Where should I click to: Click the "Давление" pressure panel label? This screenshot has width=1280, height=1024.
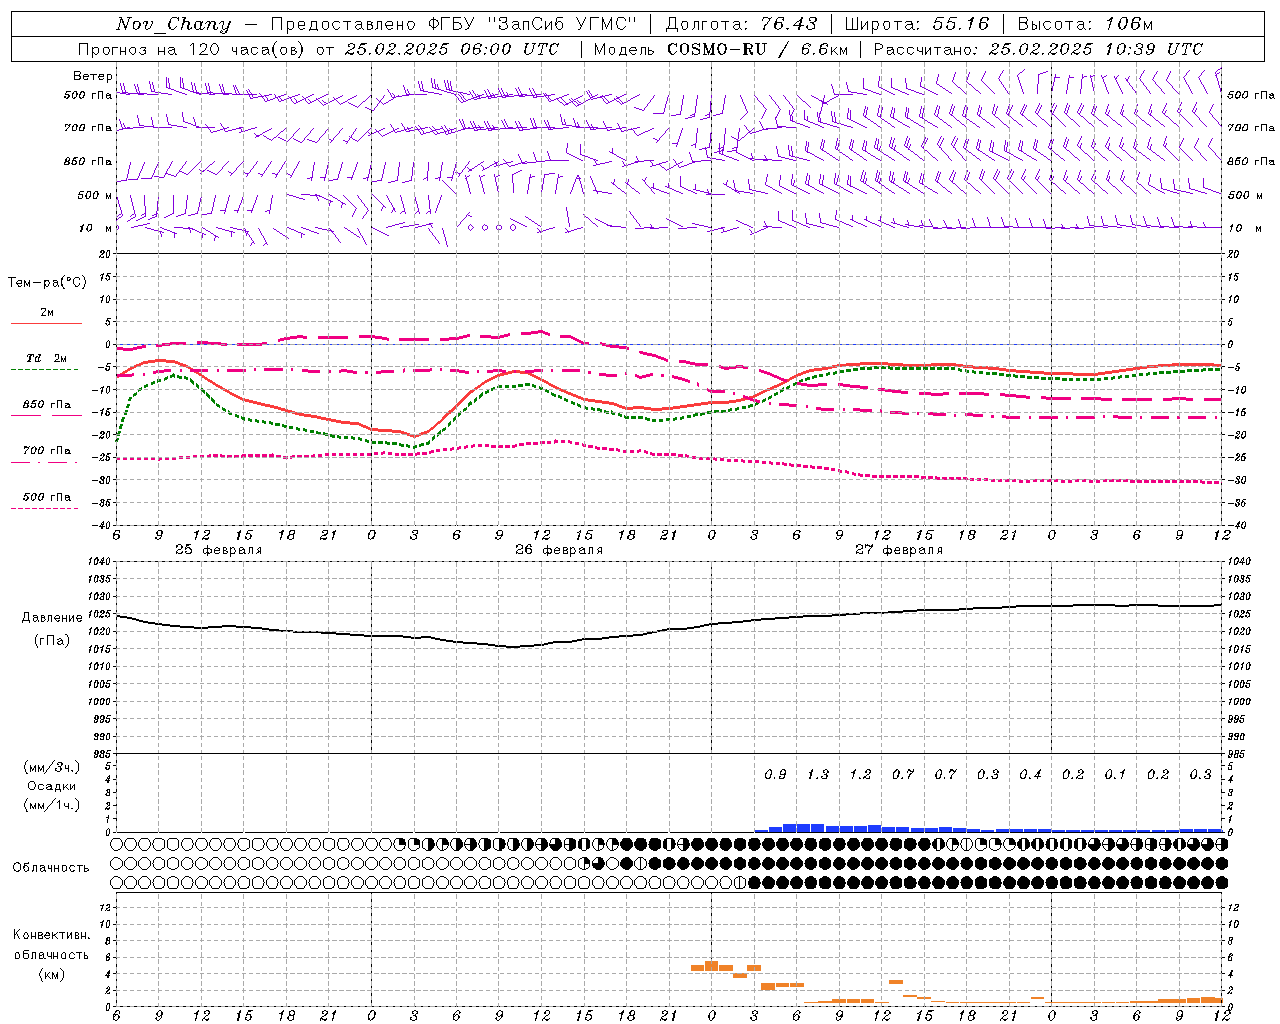[52, 618]
